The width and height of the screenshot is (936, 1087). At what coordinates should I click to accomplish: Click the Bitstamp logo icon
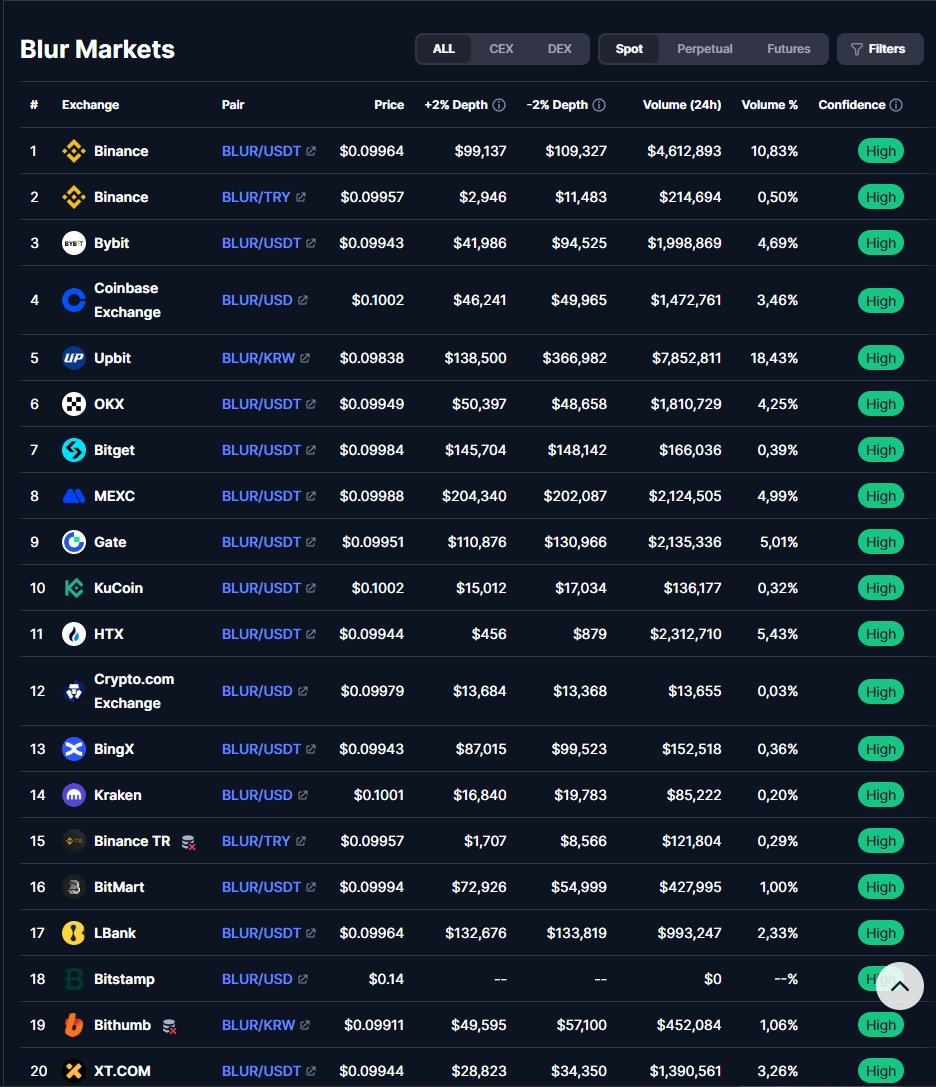(x=73, y=979)
